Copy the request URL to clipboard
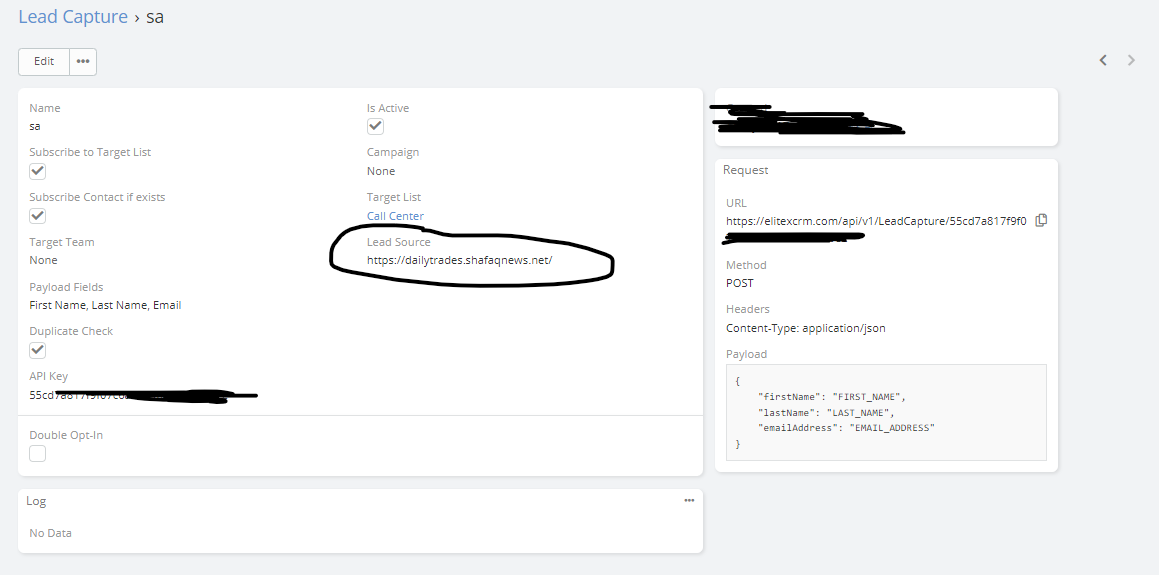 point(1041,220)
